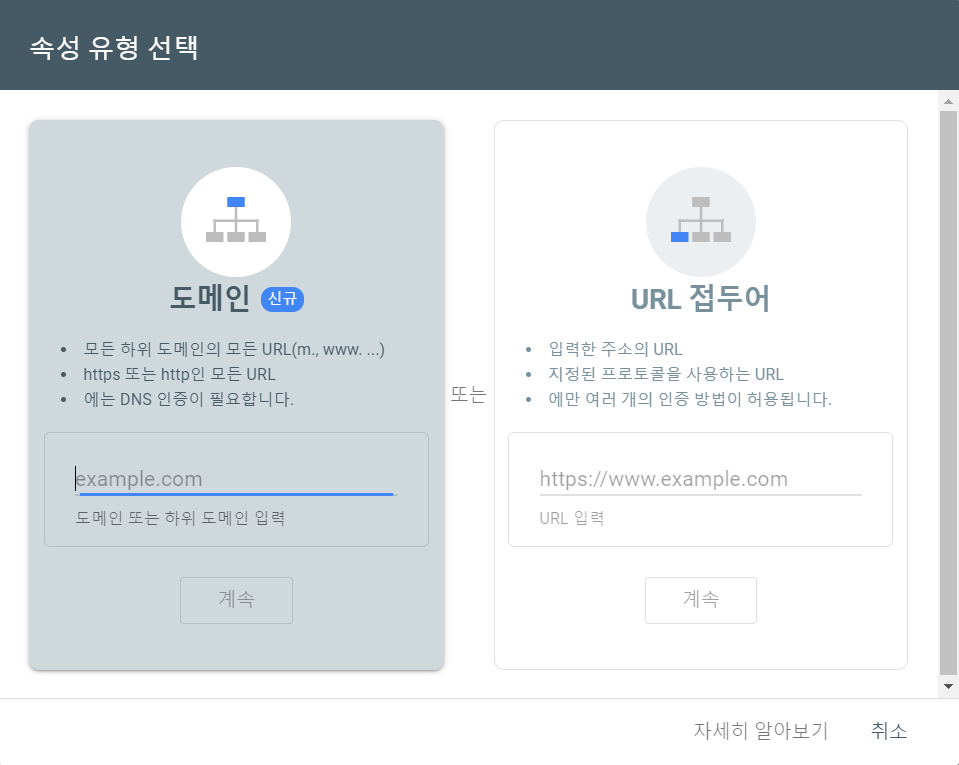Viewport: 959px width, 765px height.
Task: Open the 자세히 알아보기 link
Action: pyautogui.click(x=761, y=731)
